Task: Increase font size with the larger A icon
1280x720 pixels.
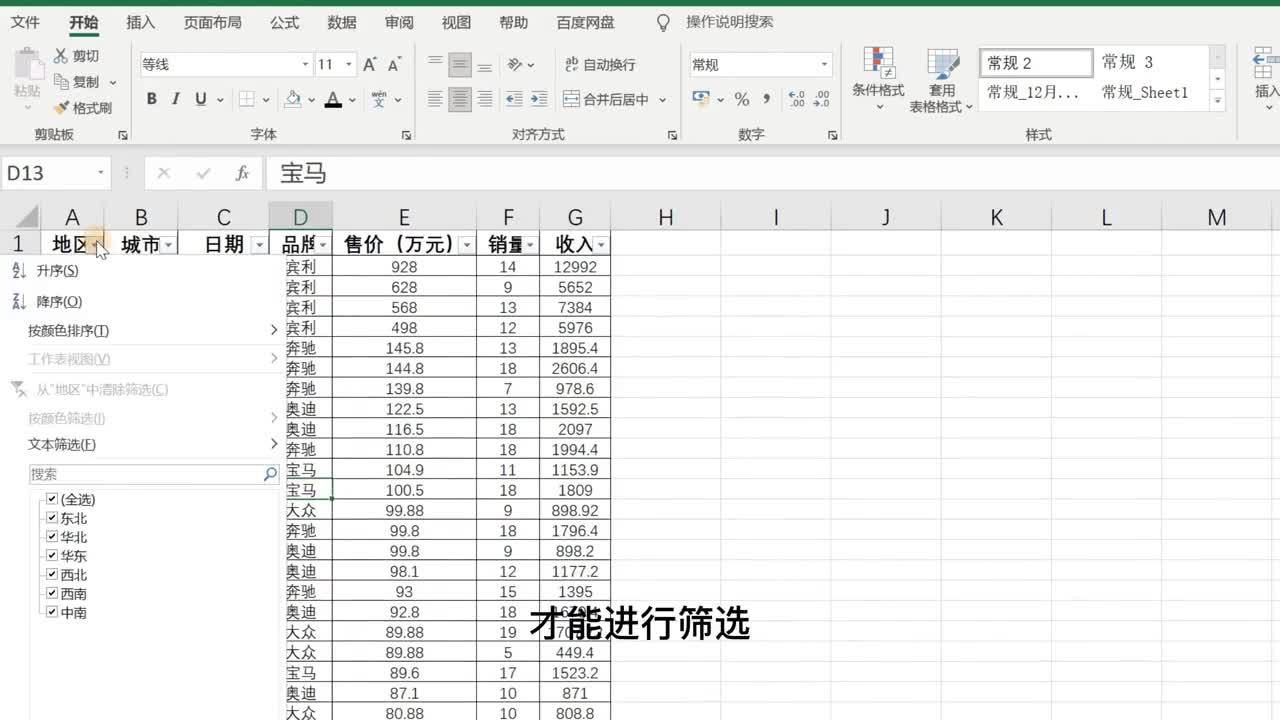Action: point(370,65)
